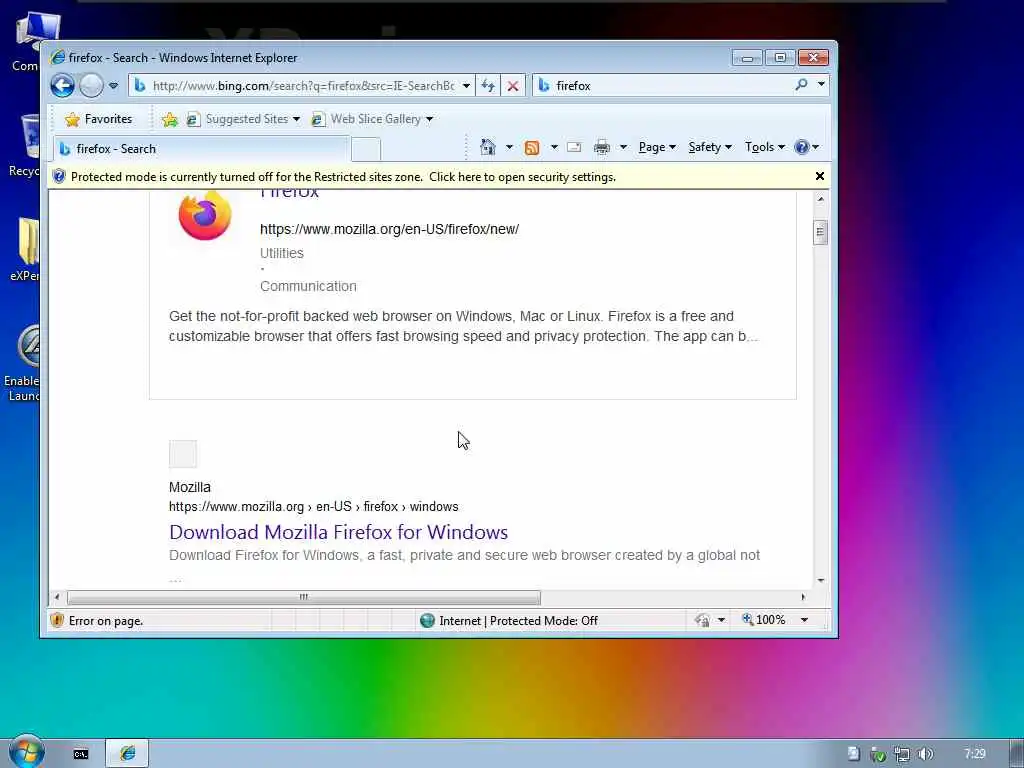The width and height of the screenshot is (1024, 768).
Task: Open the Favorites button
Action: pos(99,119)
